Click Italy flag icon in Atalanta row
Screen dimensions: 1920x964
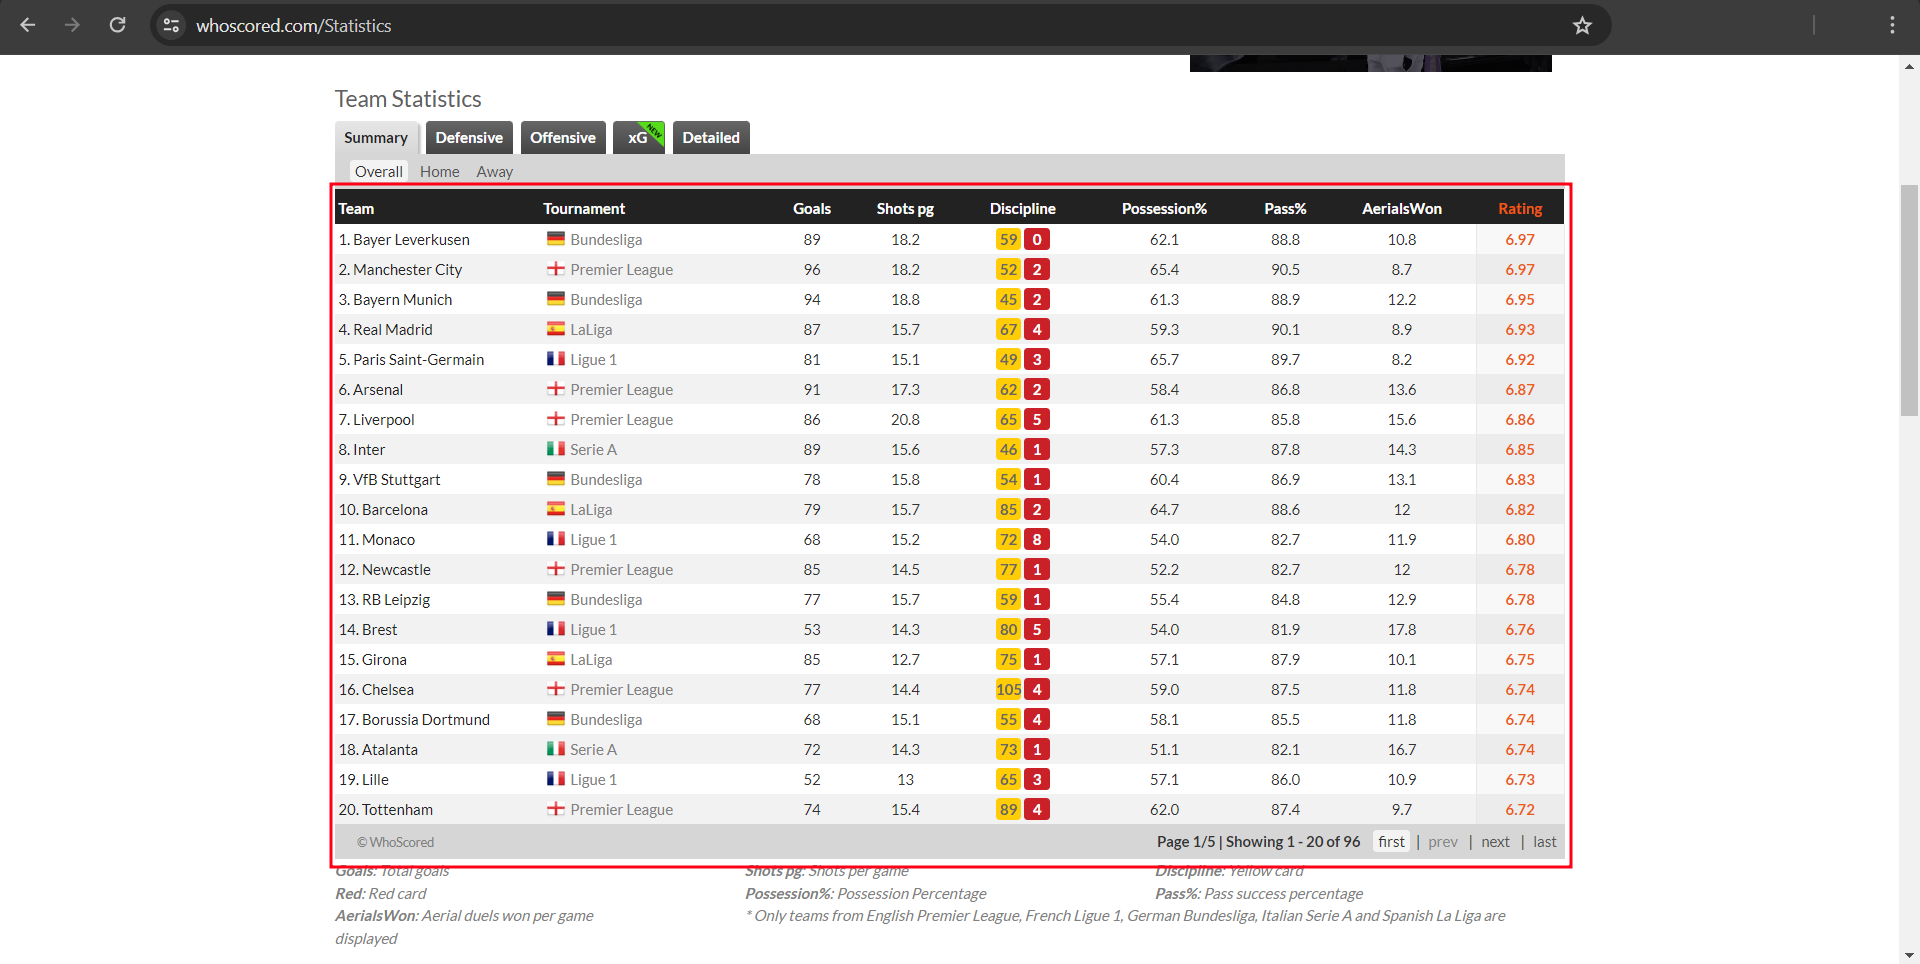(556, 749)
